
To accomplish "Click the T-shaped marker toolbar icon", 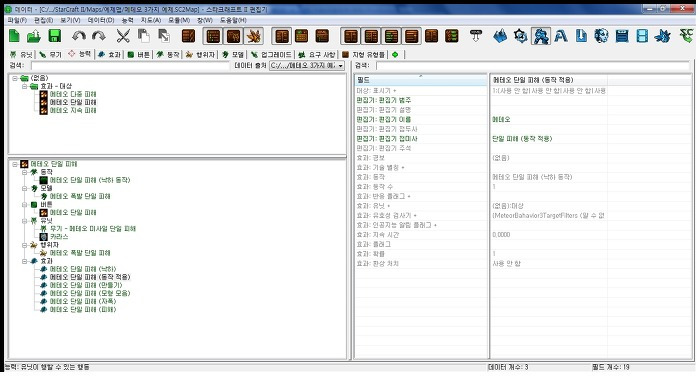I will (x=476, y=36).
